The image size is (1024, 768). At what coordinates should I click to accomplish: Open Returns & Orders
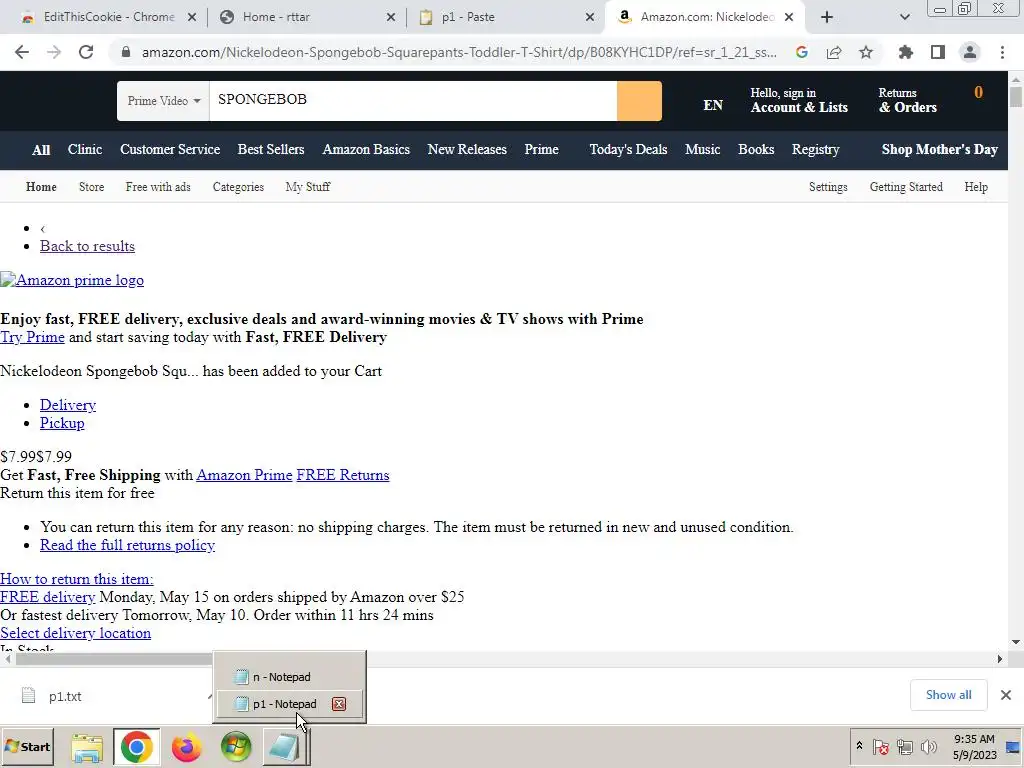point(908,101)
